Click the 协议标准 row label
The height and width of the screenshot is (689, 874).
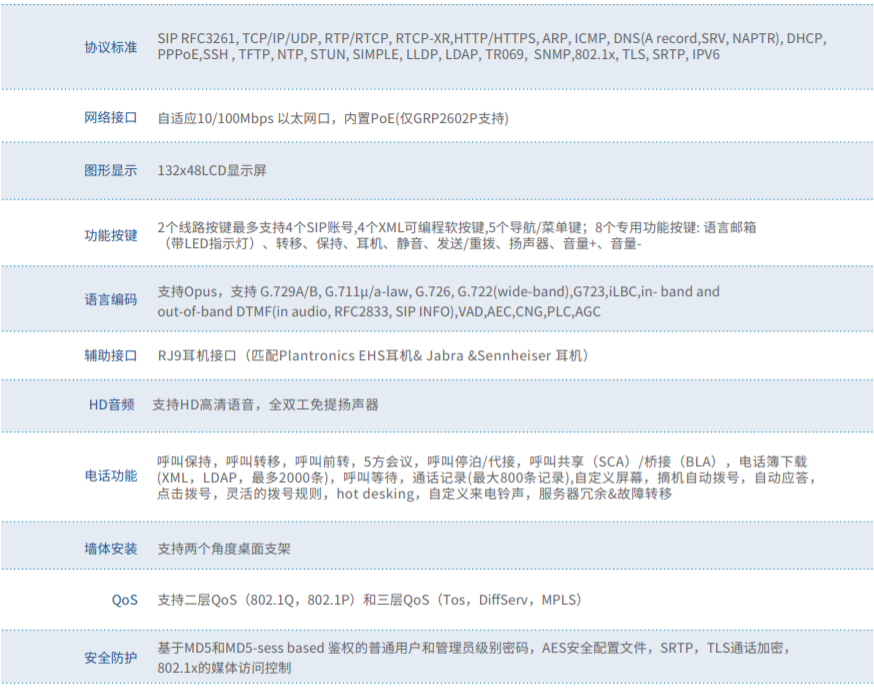pos(110,47)
